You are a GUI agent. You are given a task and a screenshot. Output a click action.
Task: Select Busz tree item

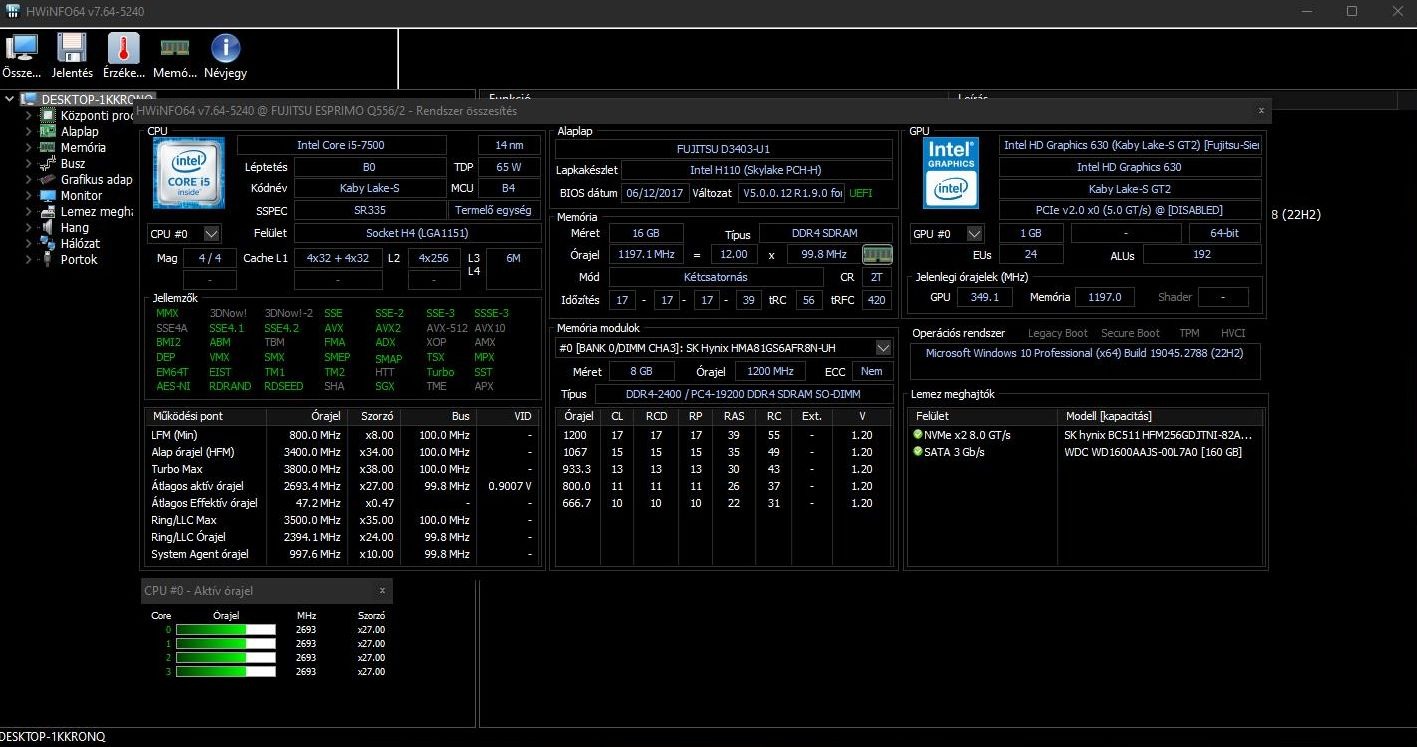[73, 163]
